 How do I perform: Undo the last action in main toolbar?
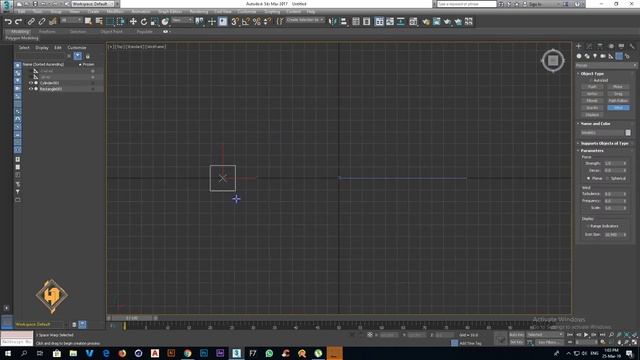(8, 22)
